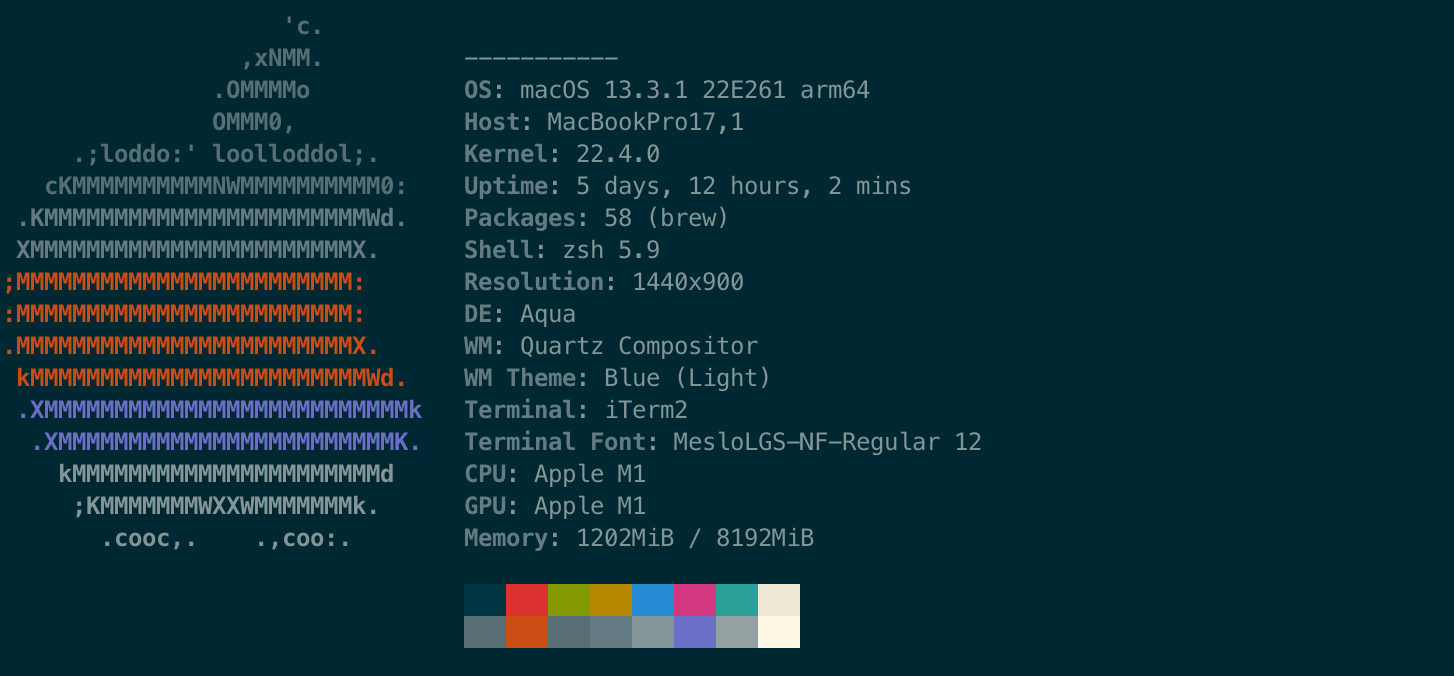Click the "Quartz Compositor" text
The width and height of the screenshot is (1454, 676).
click(x=638, y=347)
